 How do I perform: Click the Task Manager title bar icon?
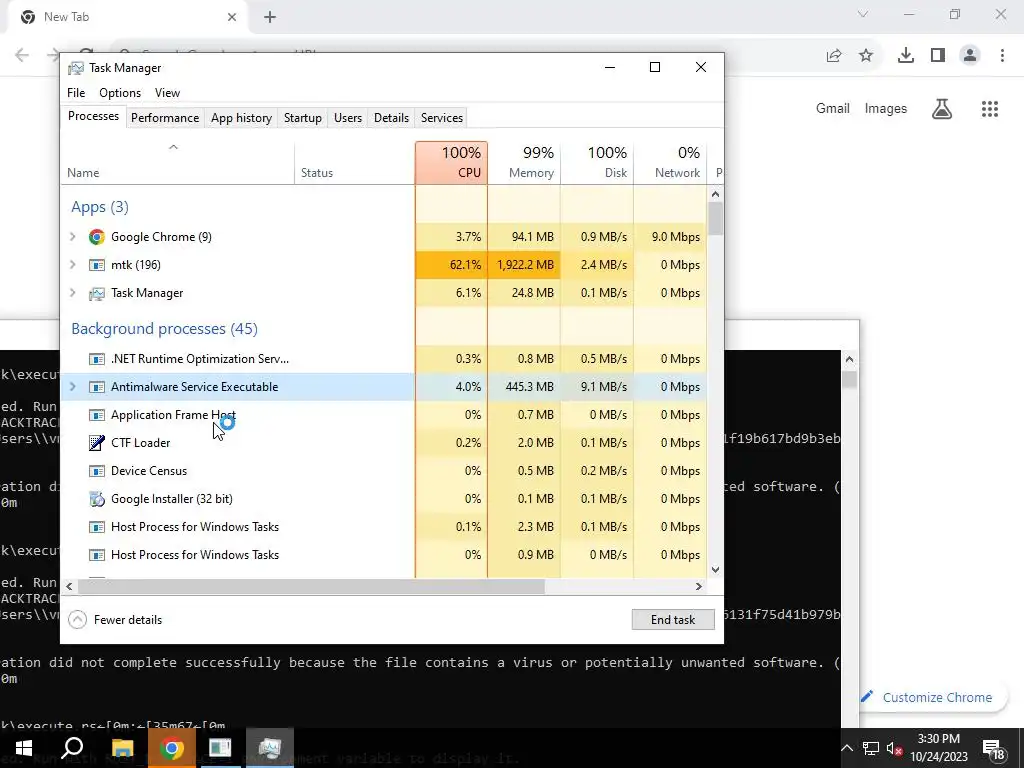tap(76, 68)
